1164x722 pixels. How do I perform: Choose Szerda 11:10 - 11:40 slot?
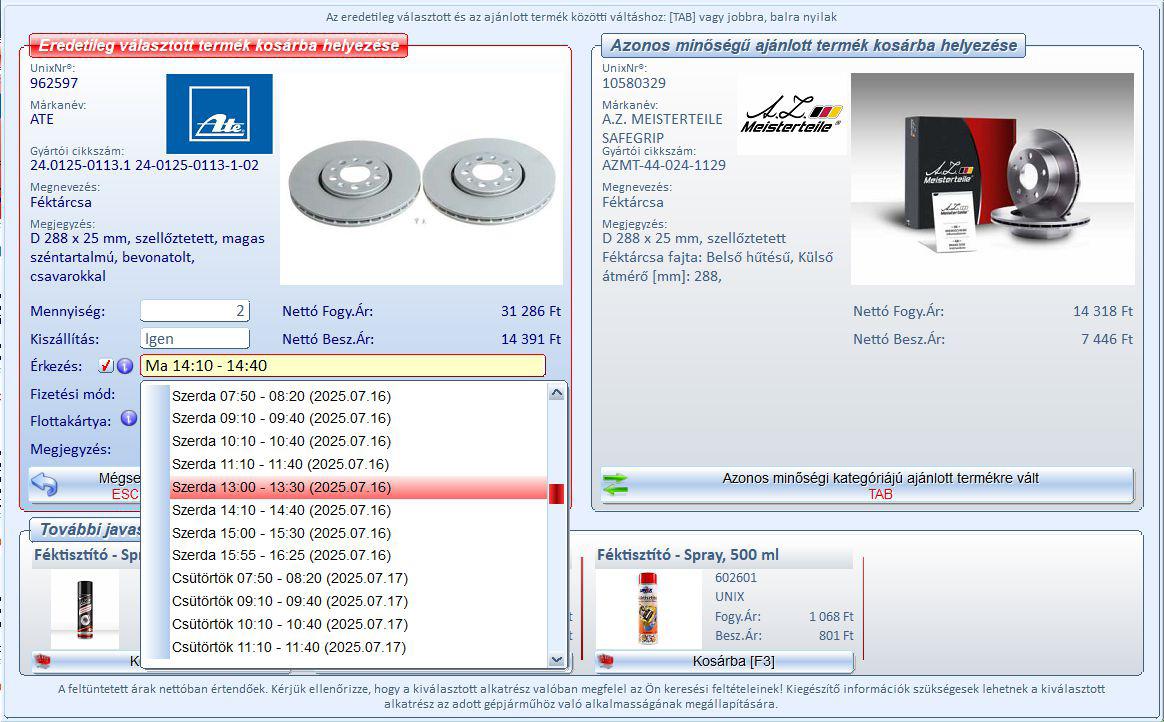pyautogui.click(x=359, y=465)
